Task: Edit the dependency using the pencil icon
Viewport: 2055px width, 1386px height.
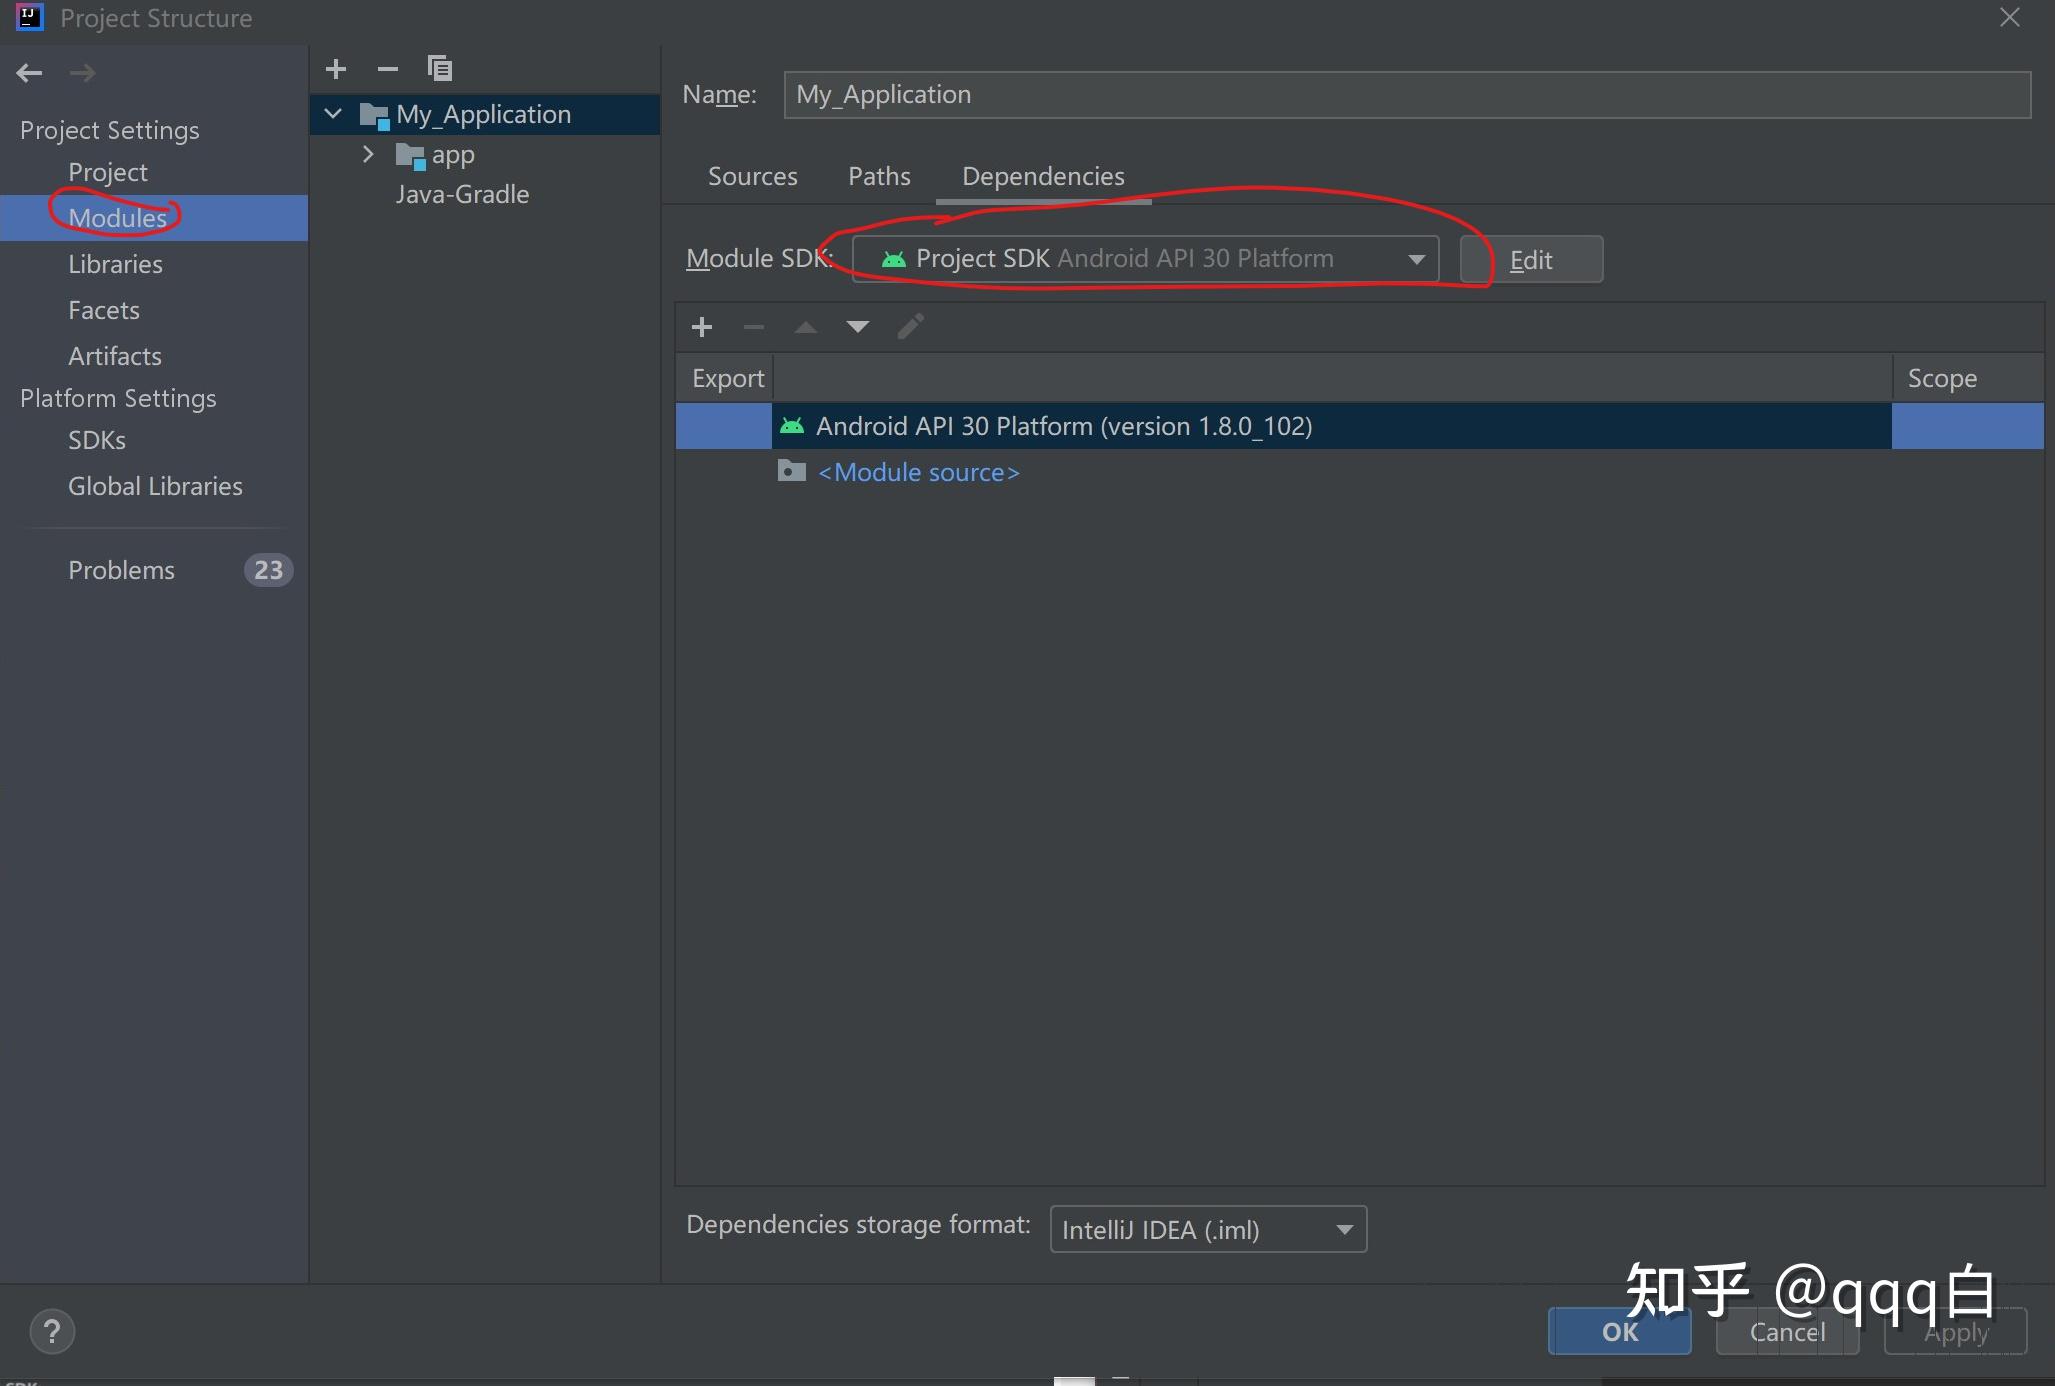Action: point(909,326)
